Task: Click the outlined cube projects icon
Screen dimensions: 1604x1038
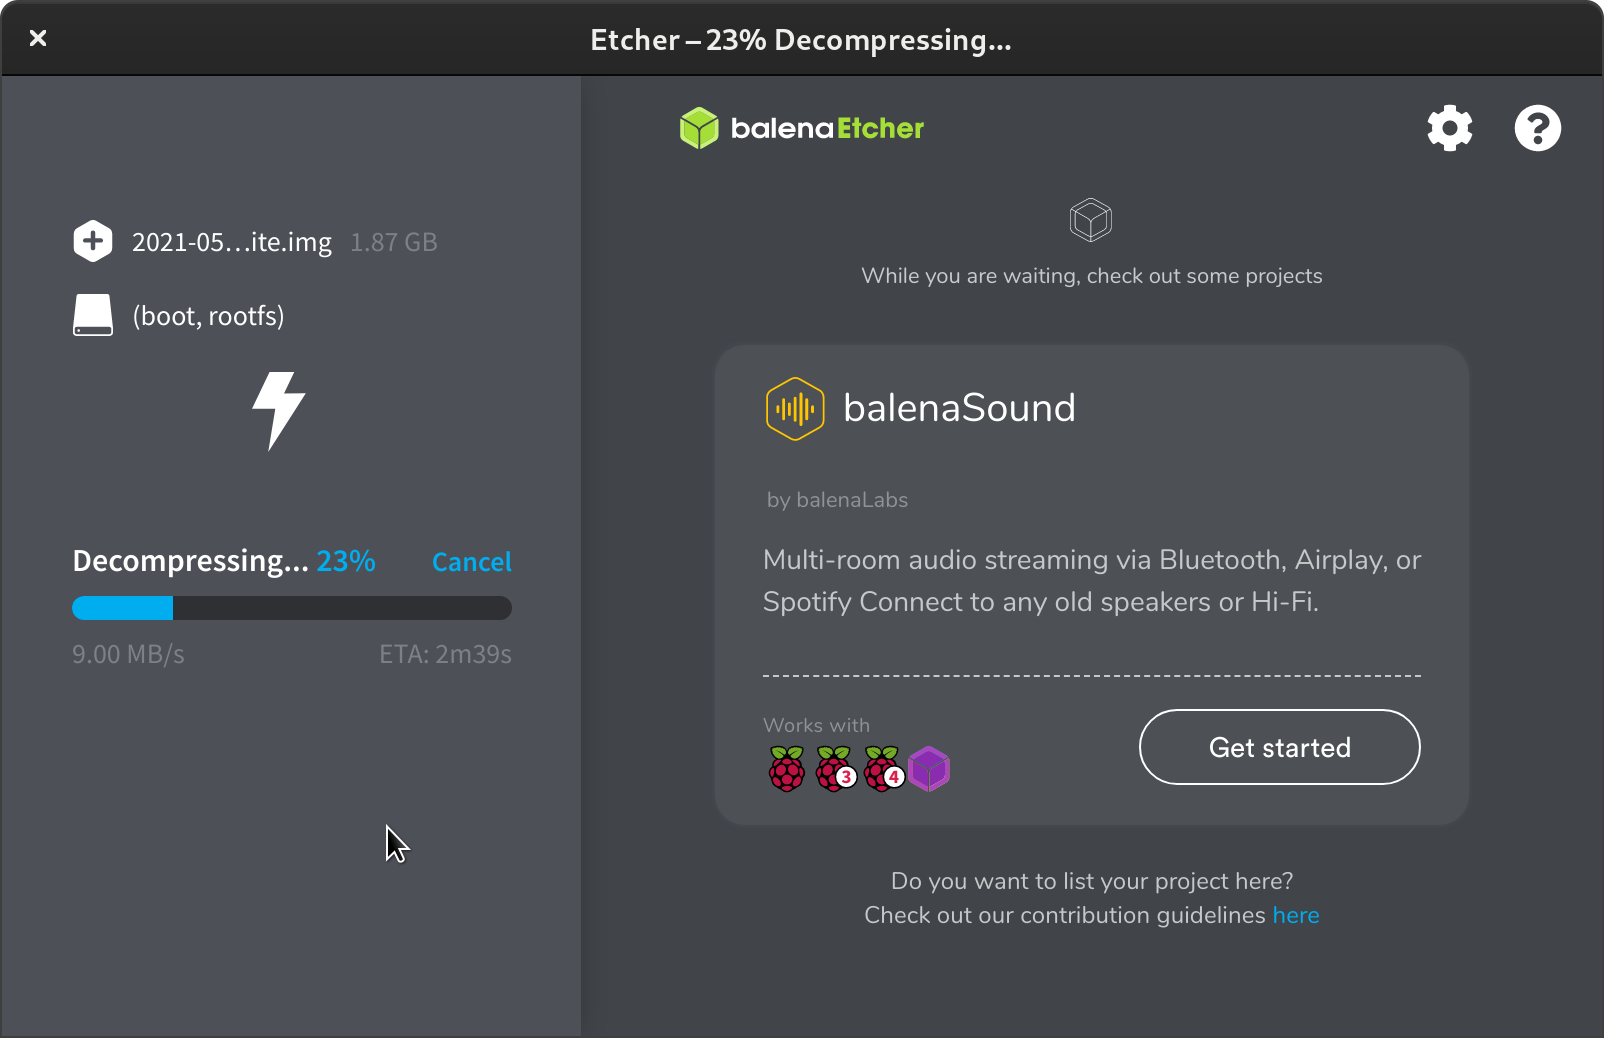Action: (1091, 220)
